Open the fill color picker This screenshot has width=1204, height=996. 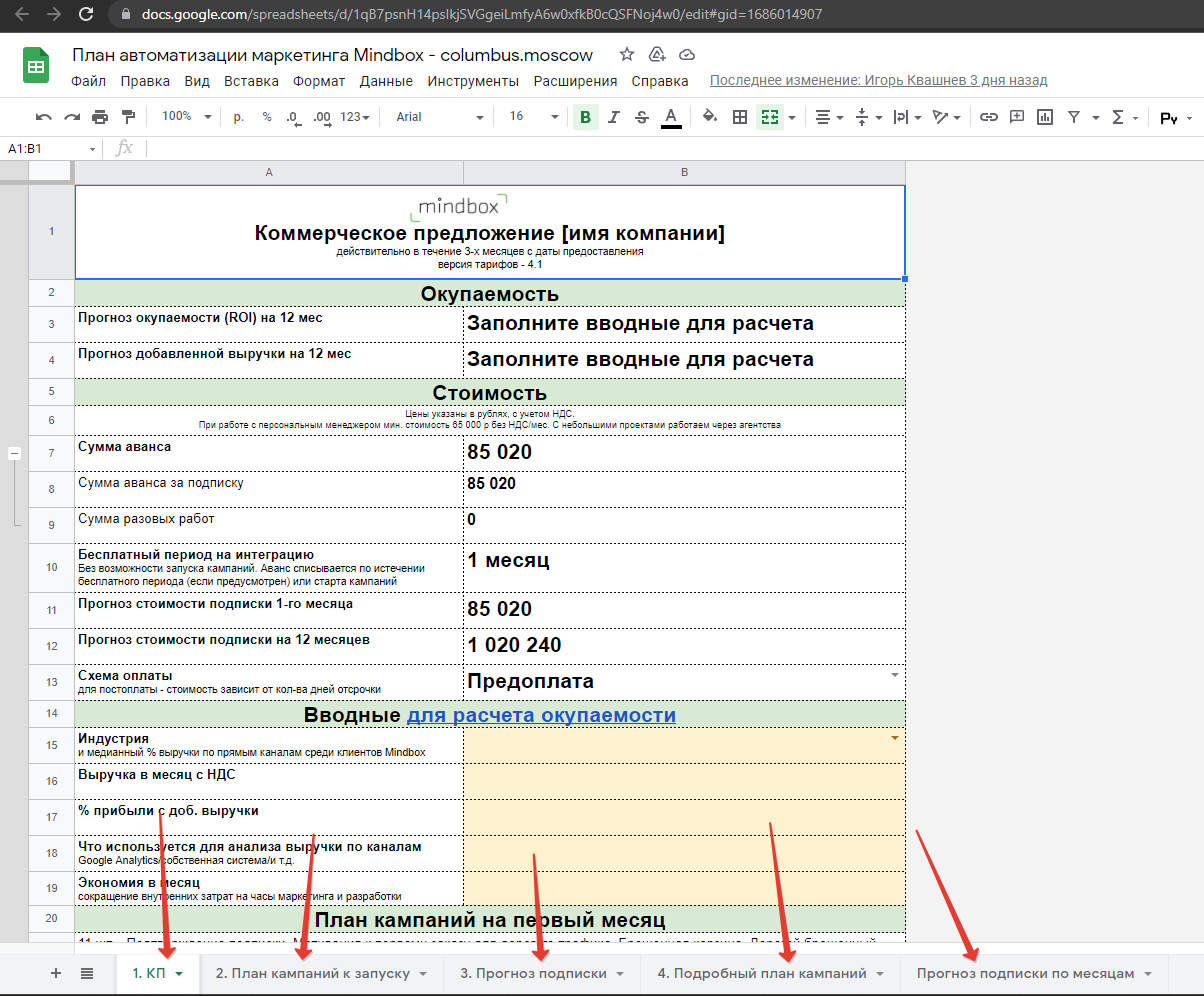[710, 117]
